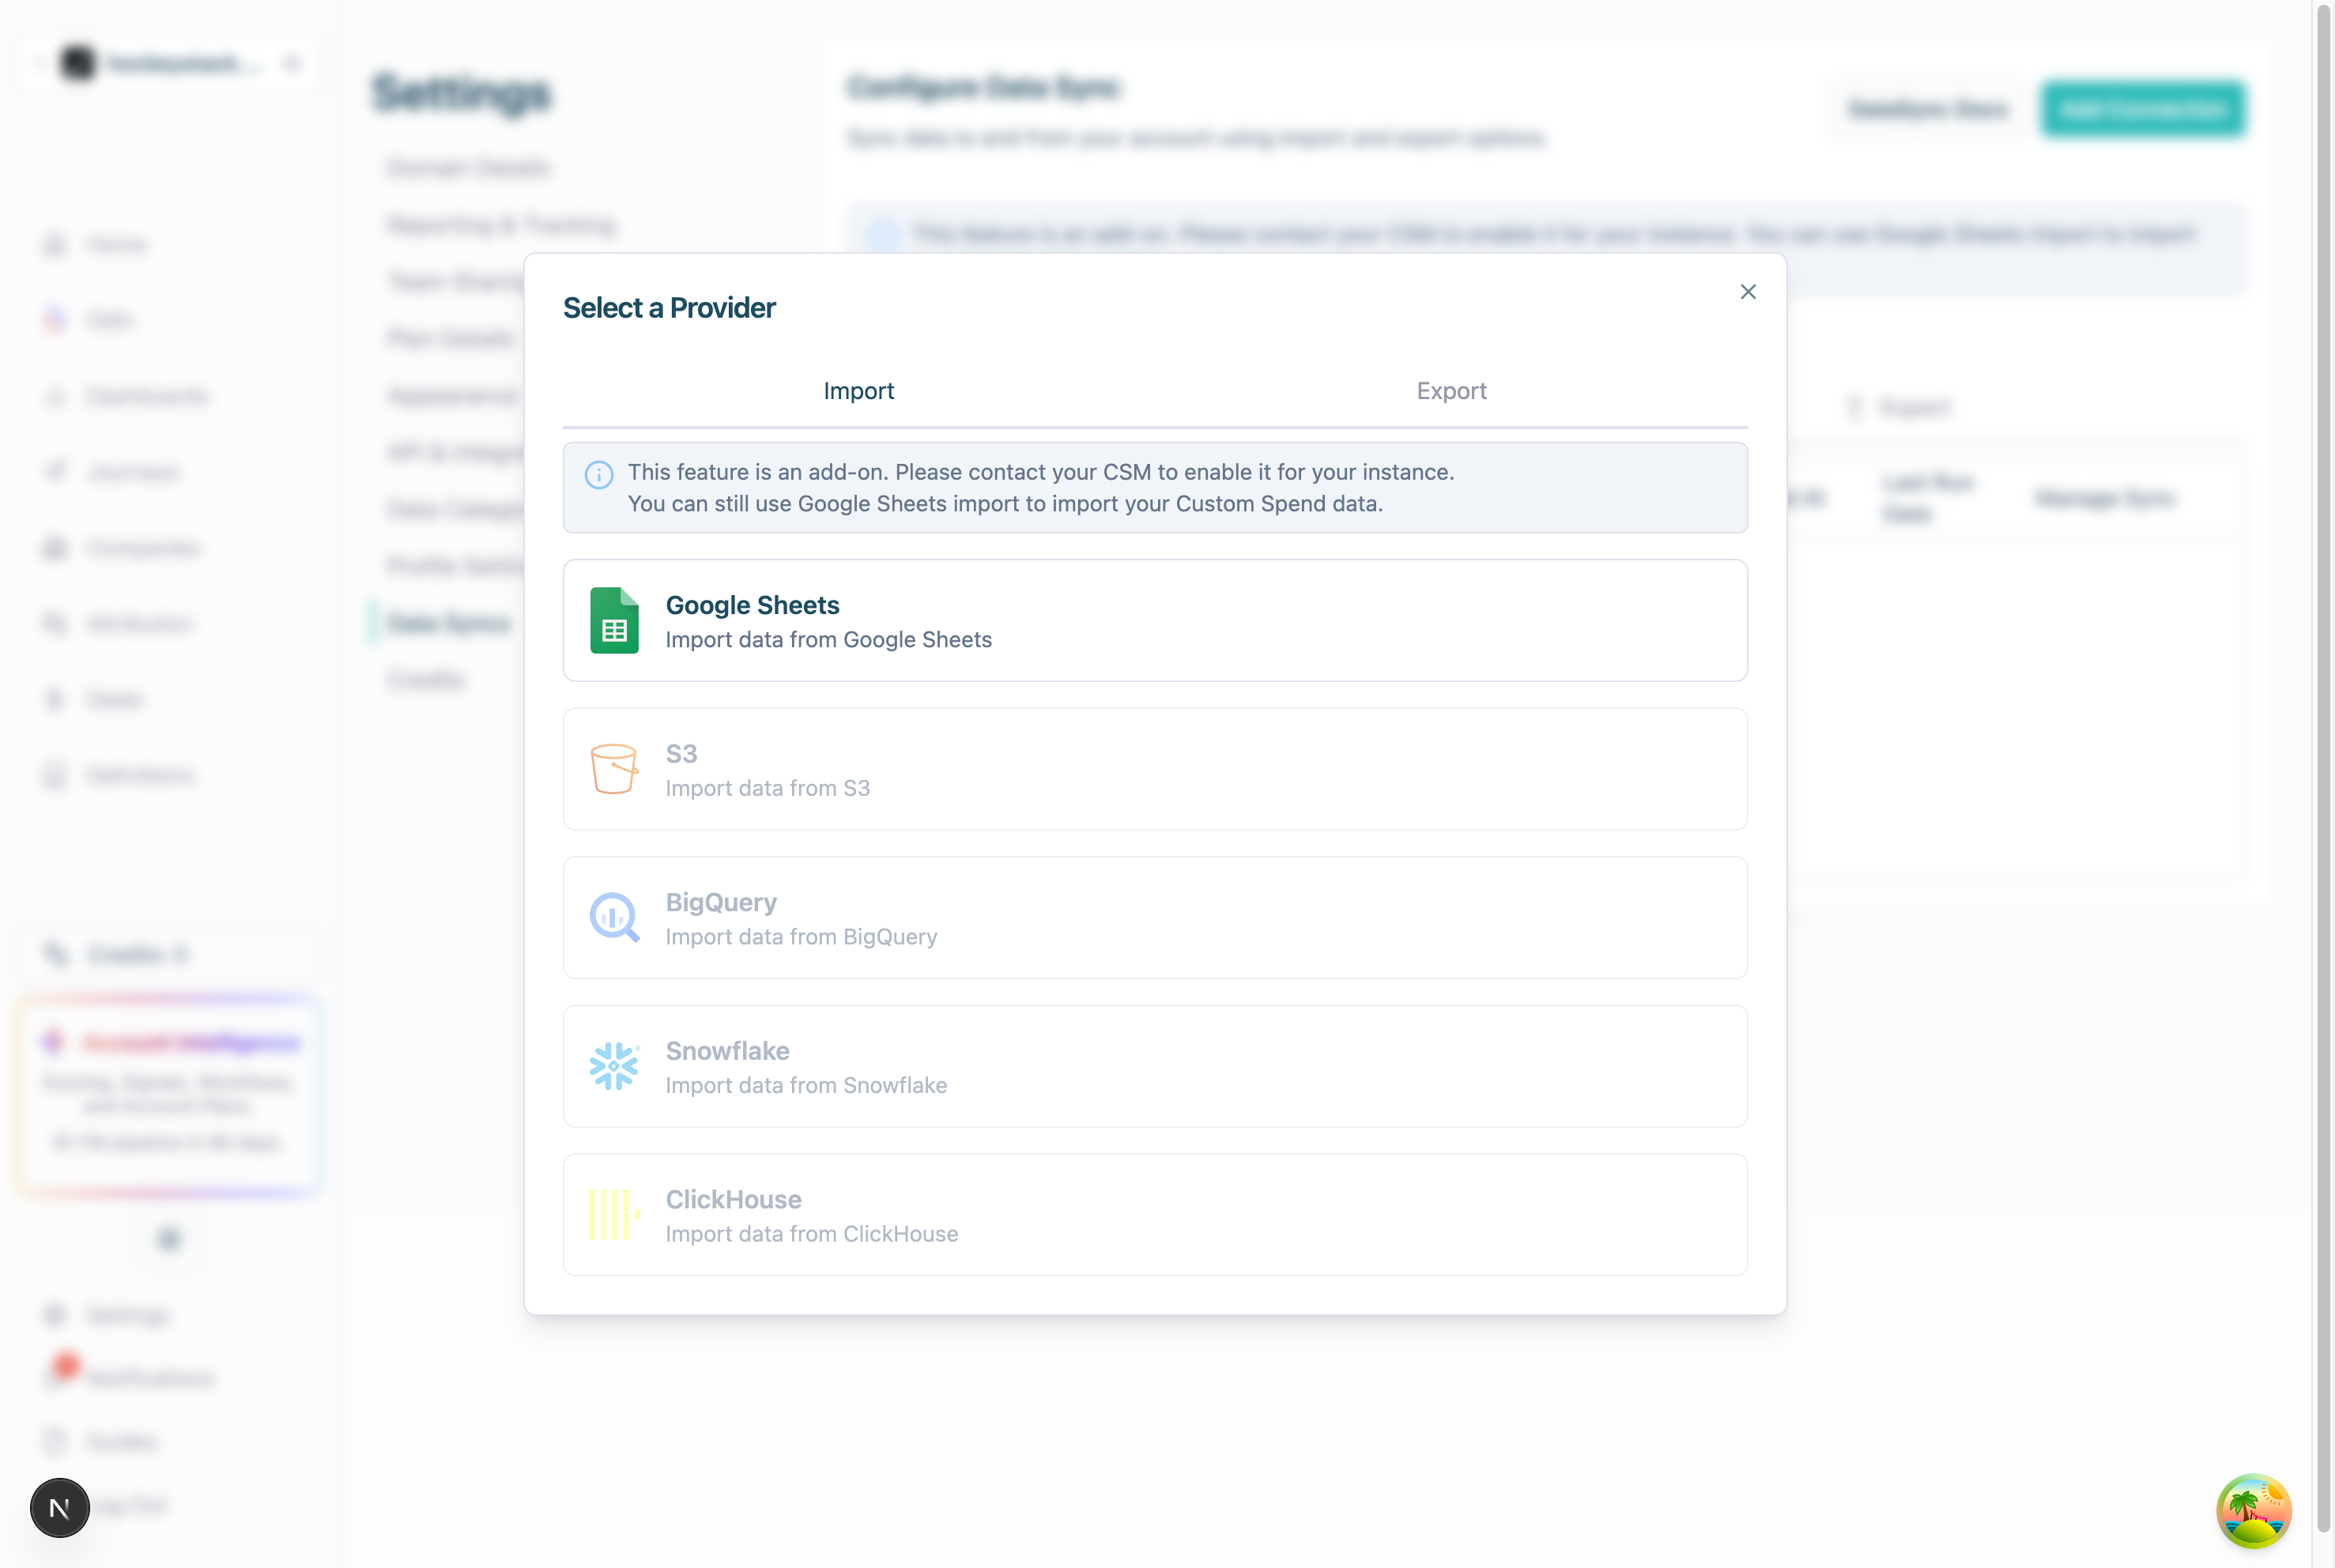Viewport: 2335px width, 1568px height.
Task: Click the 'Import data from BigQuery' description
Action: [x=801, y=937]
